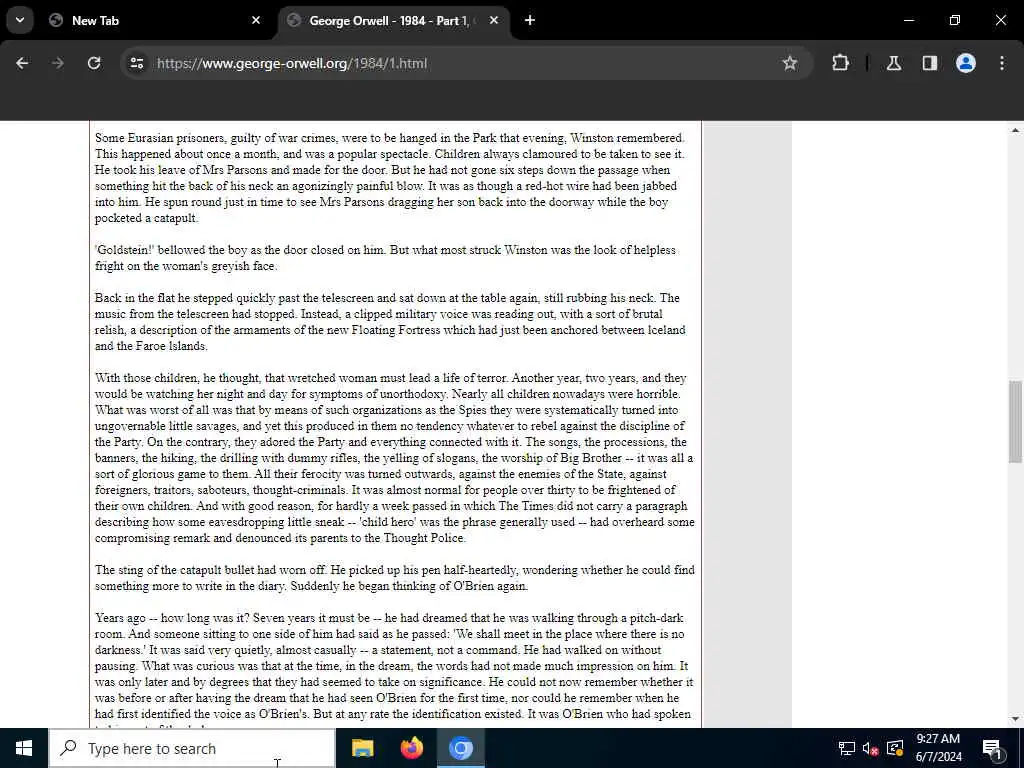The image size is (1024, 768).
Task: Open the Windows Start menu
Action: pos(24,748)
